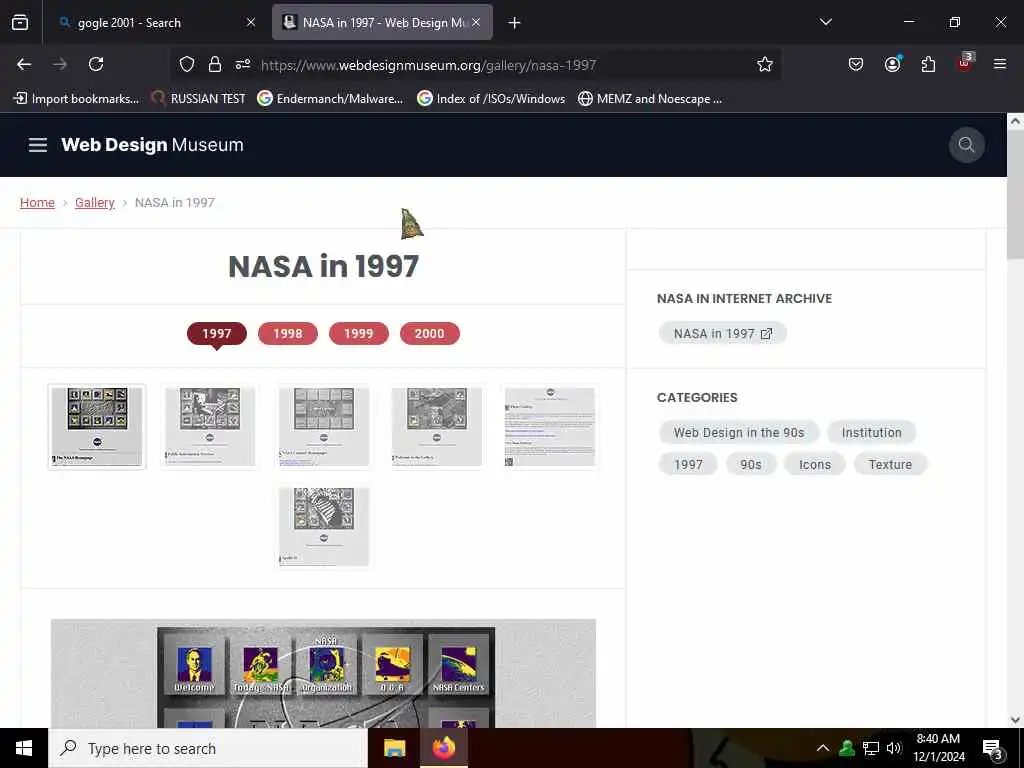Go to the Gallery breadcrumb
Image resolution: width=1024 pixels, height=768 pixels.
coord(95,202)
